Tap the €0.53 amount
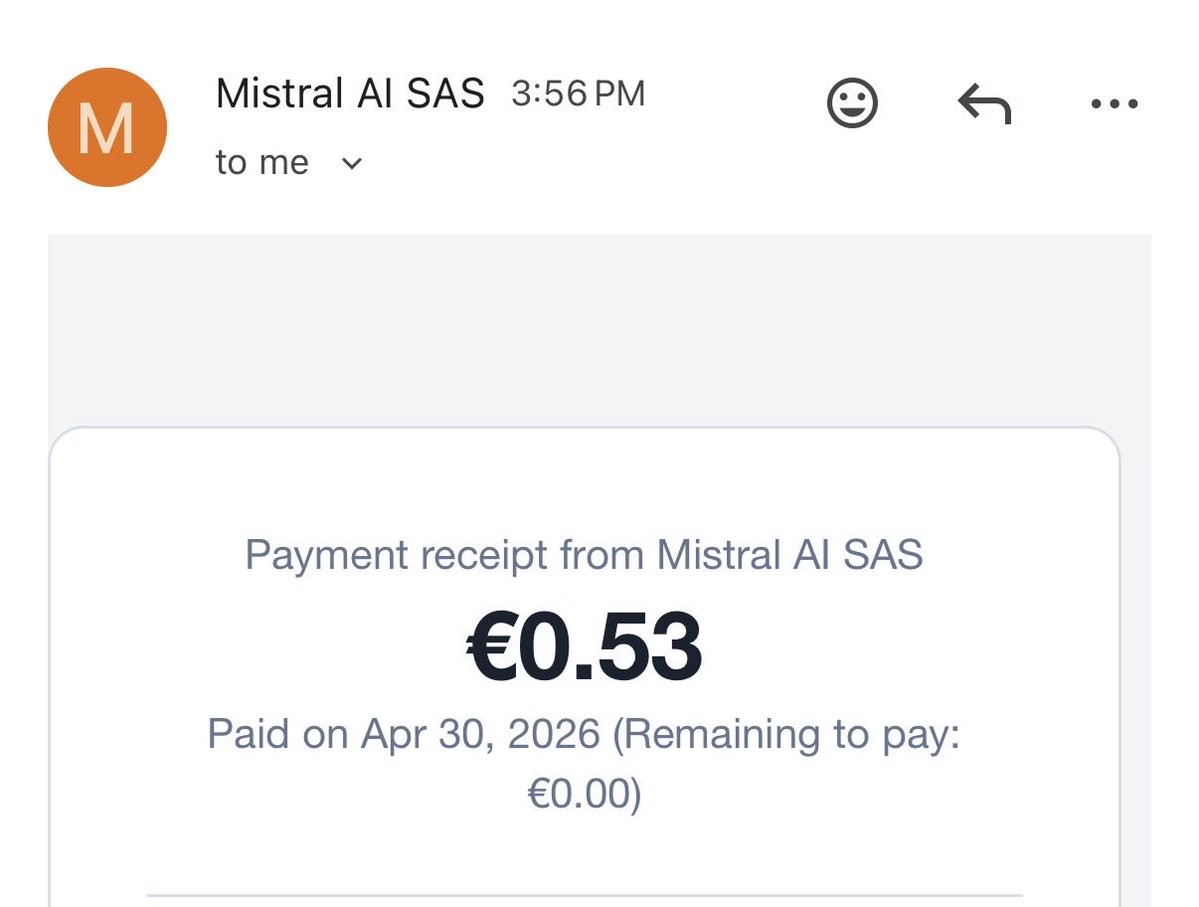Image resolution: width=1199 pixels, height=907 pixels. tap(584, 646)
